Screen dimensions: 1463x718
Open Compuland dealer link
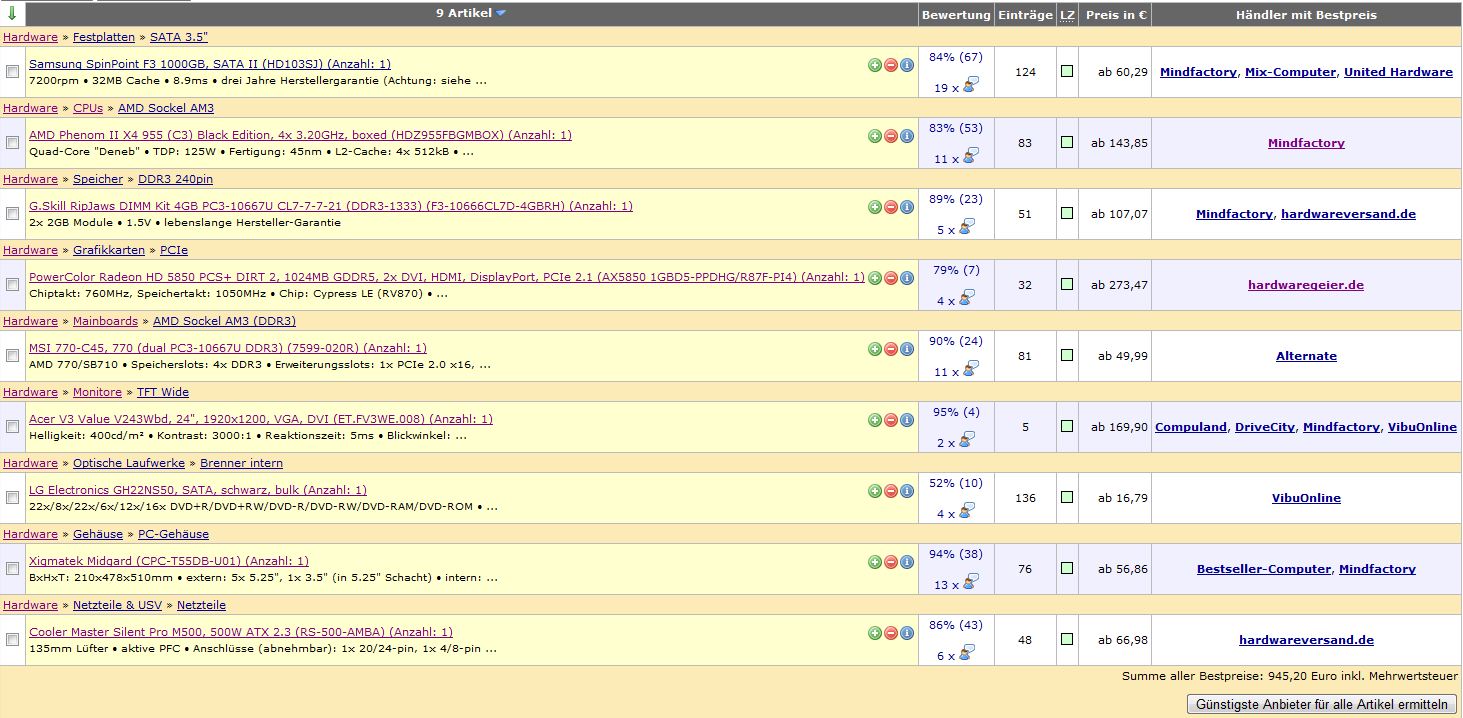coord(1191,427)
